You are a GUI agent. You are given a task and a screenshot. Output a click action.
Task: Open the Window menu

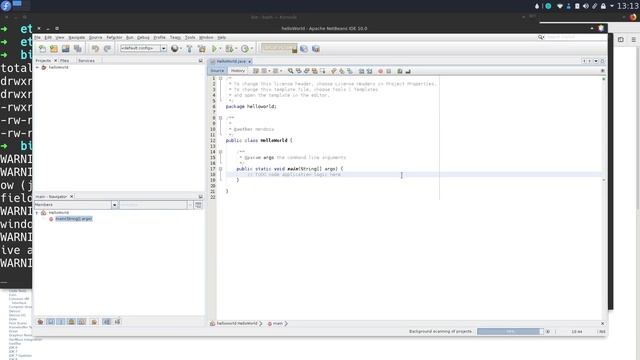(206, 38)
